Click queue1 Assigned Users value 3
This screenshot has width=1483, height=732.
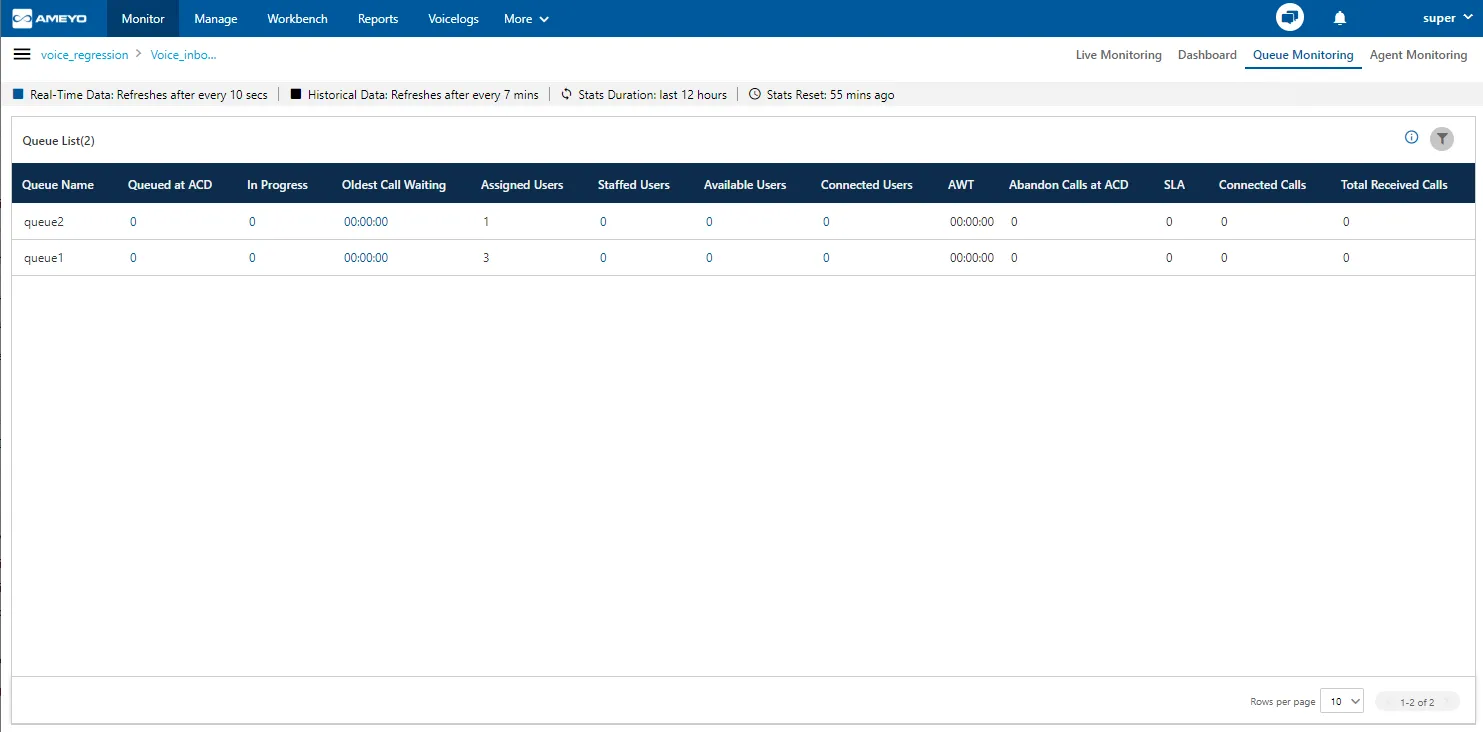click(486, 258)
